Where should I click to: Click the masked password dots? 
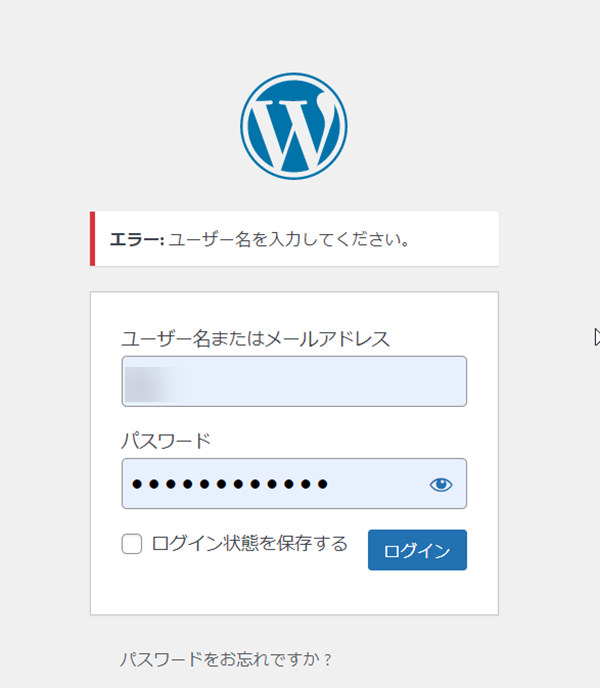230,484
